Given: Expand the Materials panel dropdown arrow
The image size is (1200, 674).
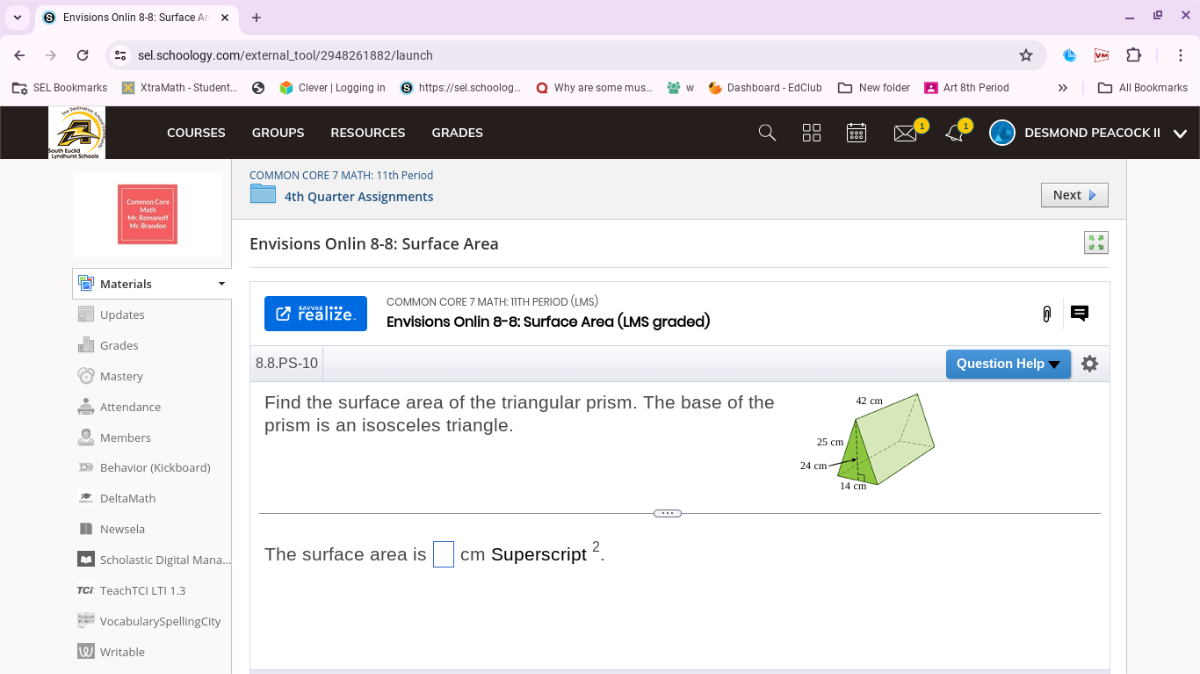Looking at the screenshot, I should [221, 283].
